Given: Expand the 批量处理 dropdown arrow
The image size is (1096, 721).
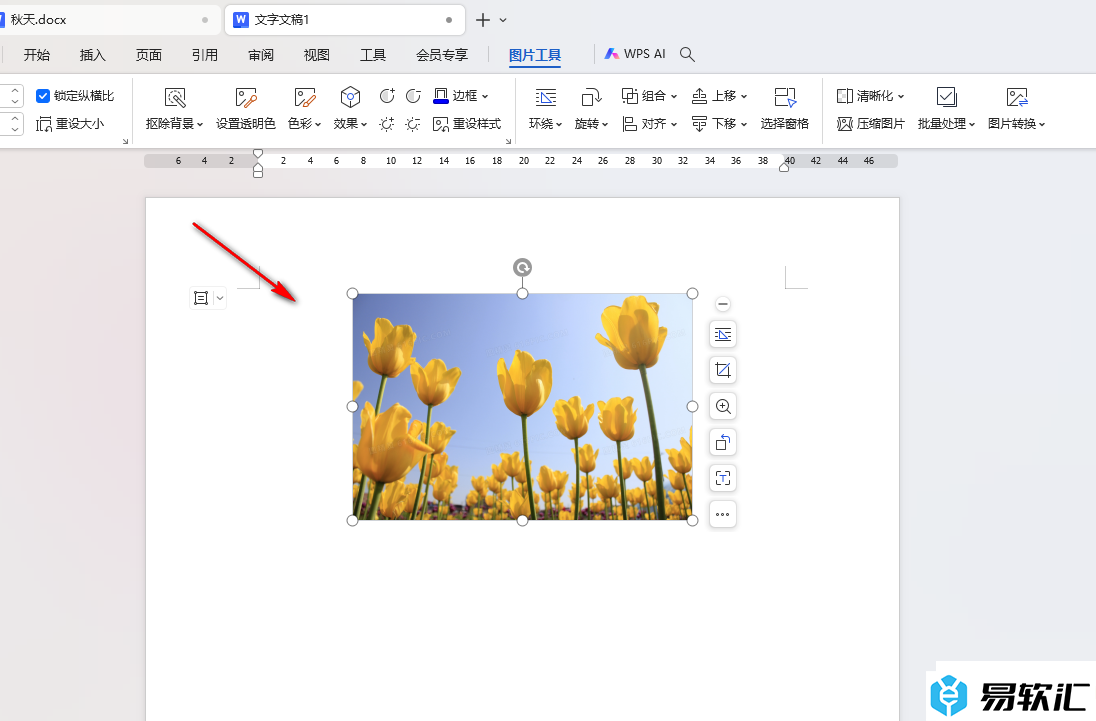Looking at the screenshot, I should (x=972, y=124).
